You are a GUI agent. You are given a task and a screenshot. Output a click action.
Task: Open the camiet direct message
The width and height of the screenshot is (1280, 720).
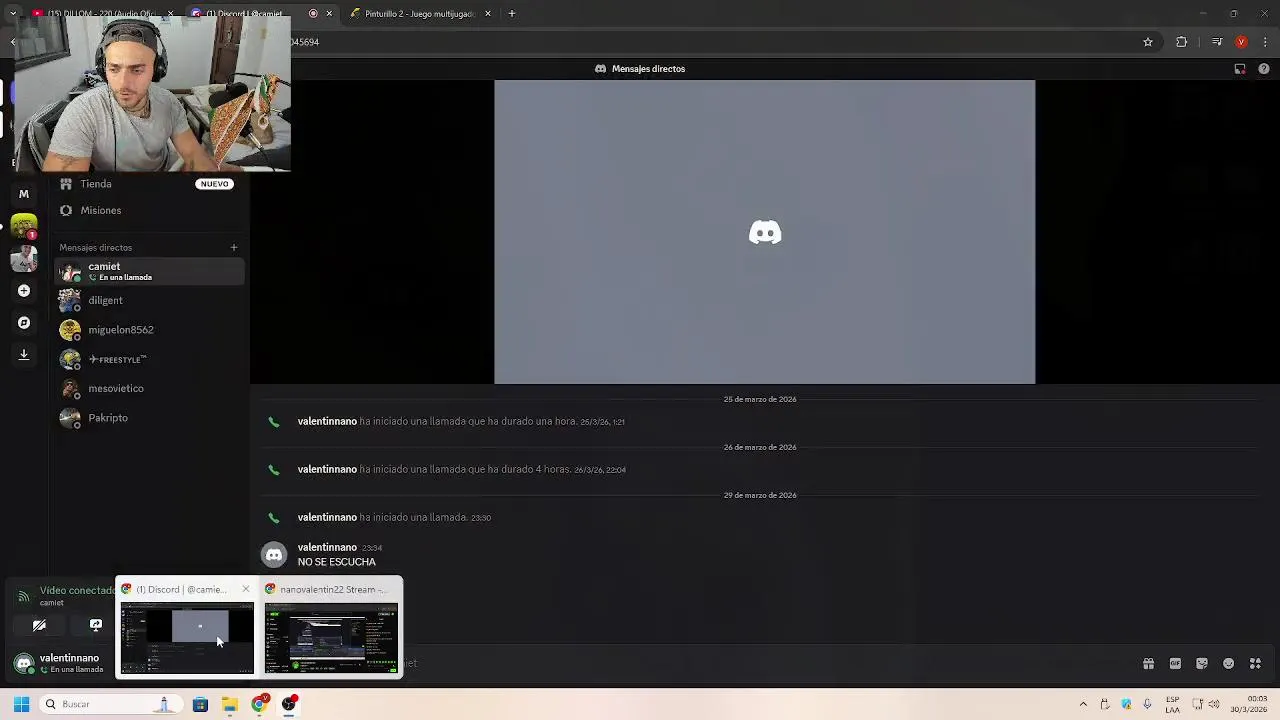tap(148, 271)
